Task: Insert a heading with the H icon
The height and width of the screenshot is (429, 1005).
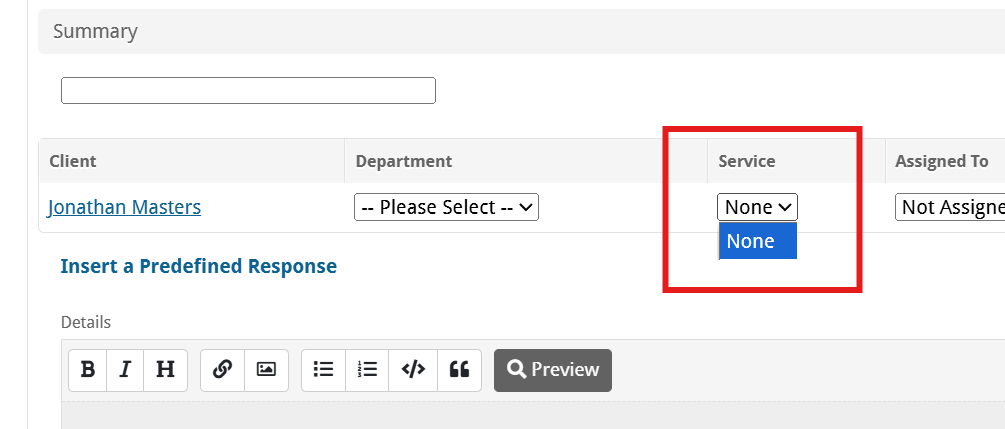Action: click(165, 370)
